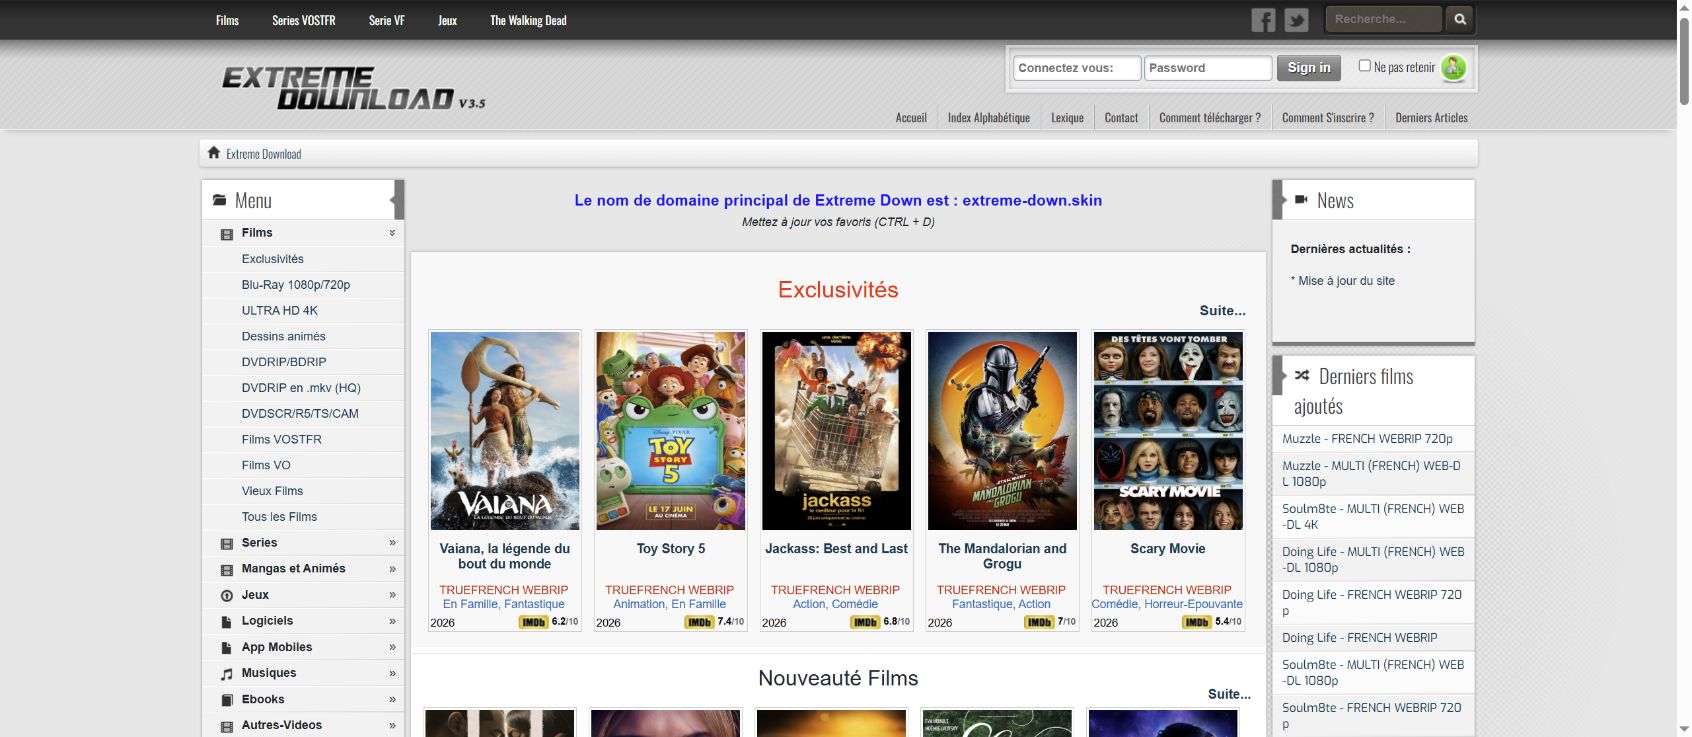Open the Toy Story 5 poster
The width and height of the screenshot is (1692, 737).
tap(671, 431)
